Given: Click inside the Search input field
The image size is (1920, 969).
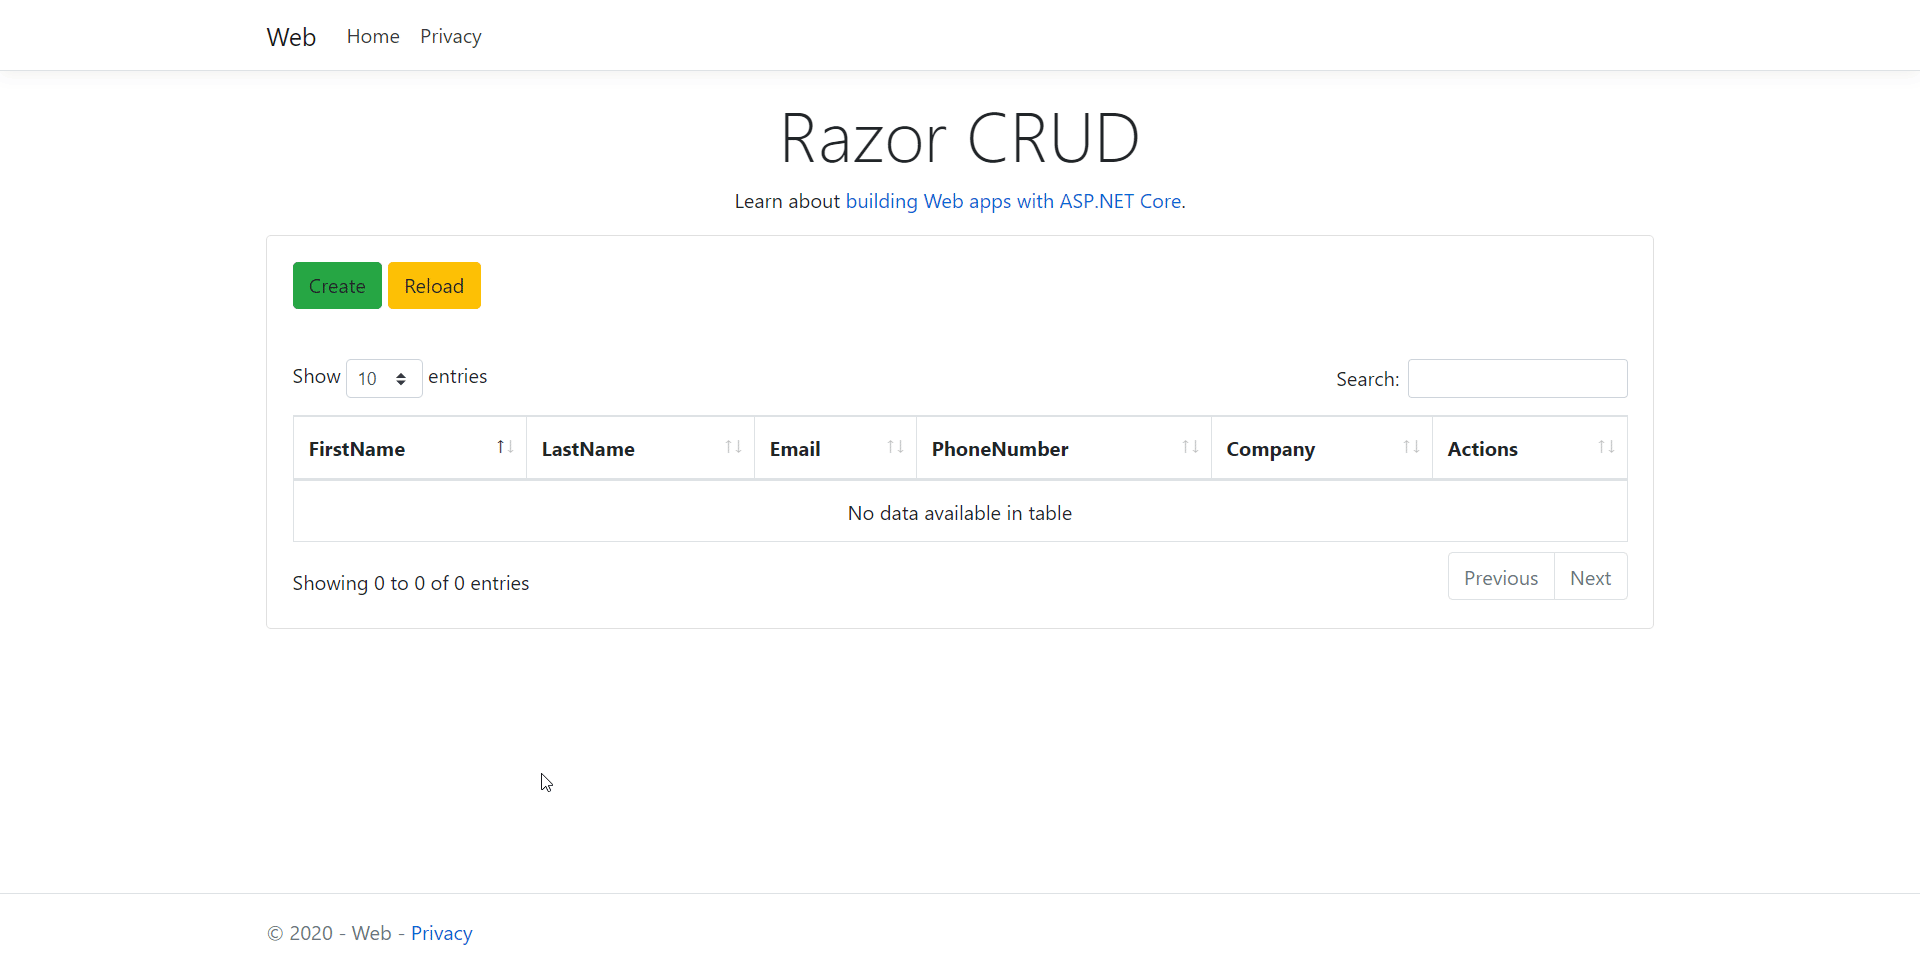Looking at the screenshot, I should click(x=1516, y=378).
